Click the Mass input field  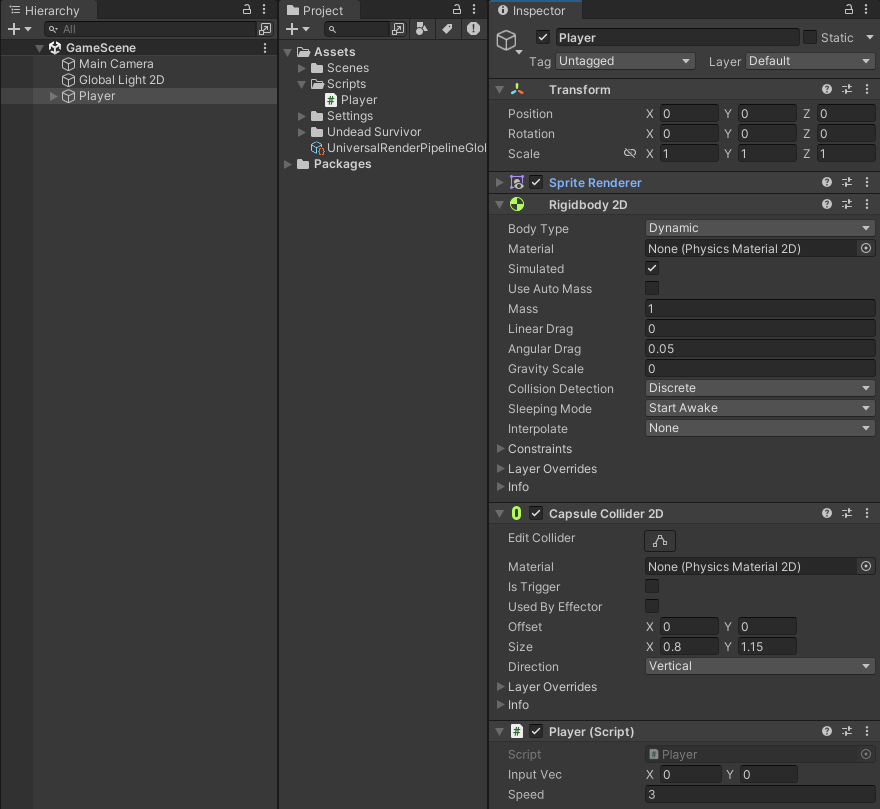pyautogui.click(x=760, y=308)
